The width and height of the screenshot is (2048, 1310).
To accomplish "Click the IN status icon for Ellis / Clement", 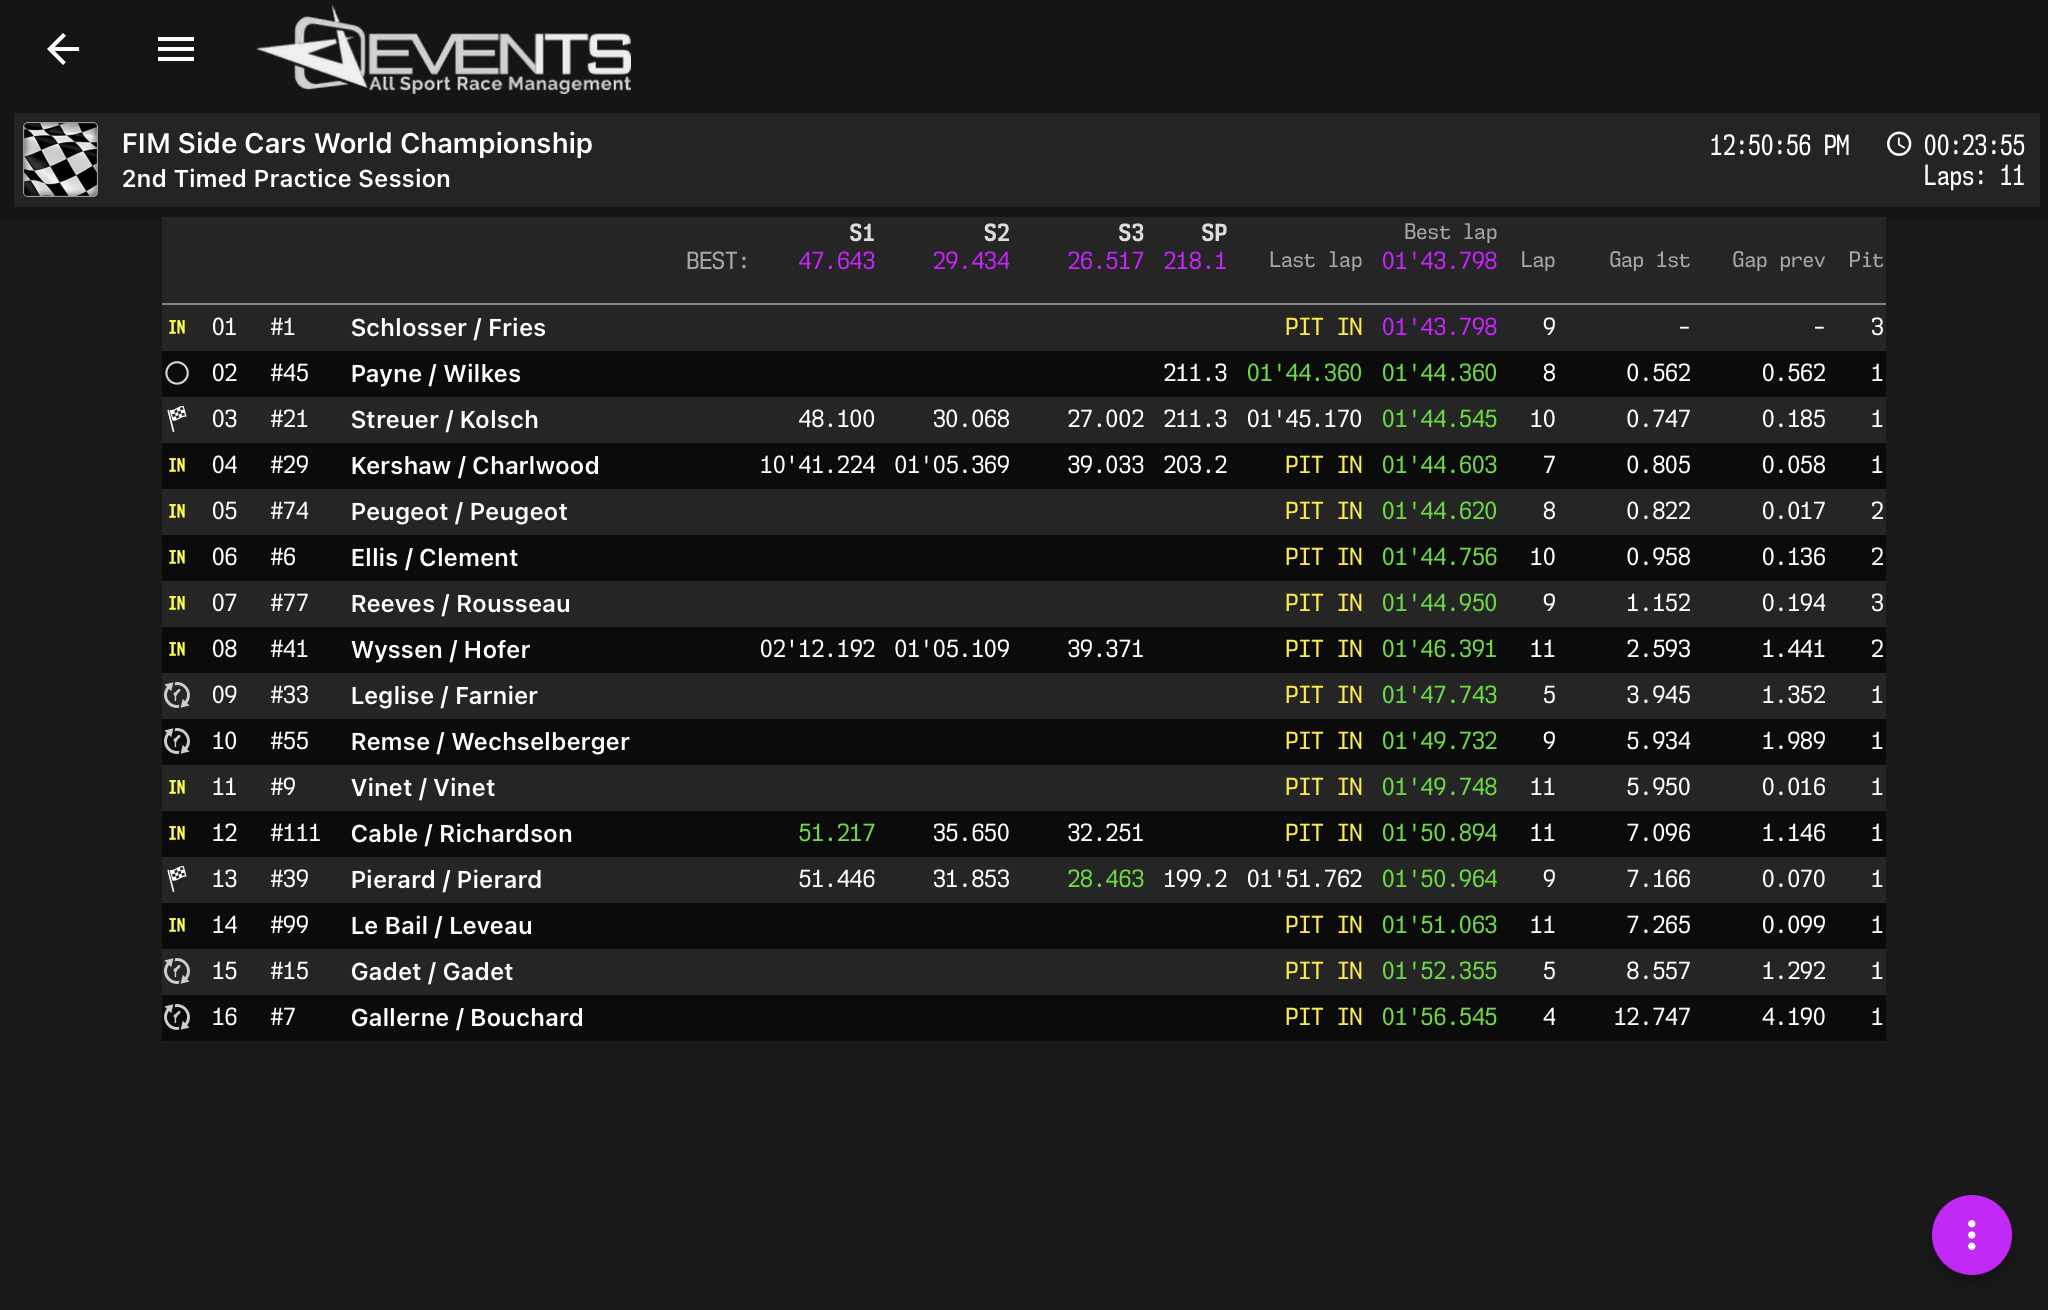I will (x=177, y=558).
